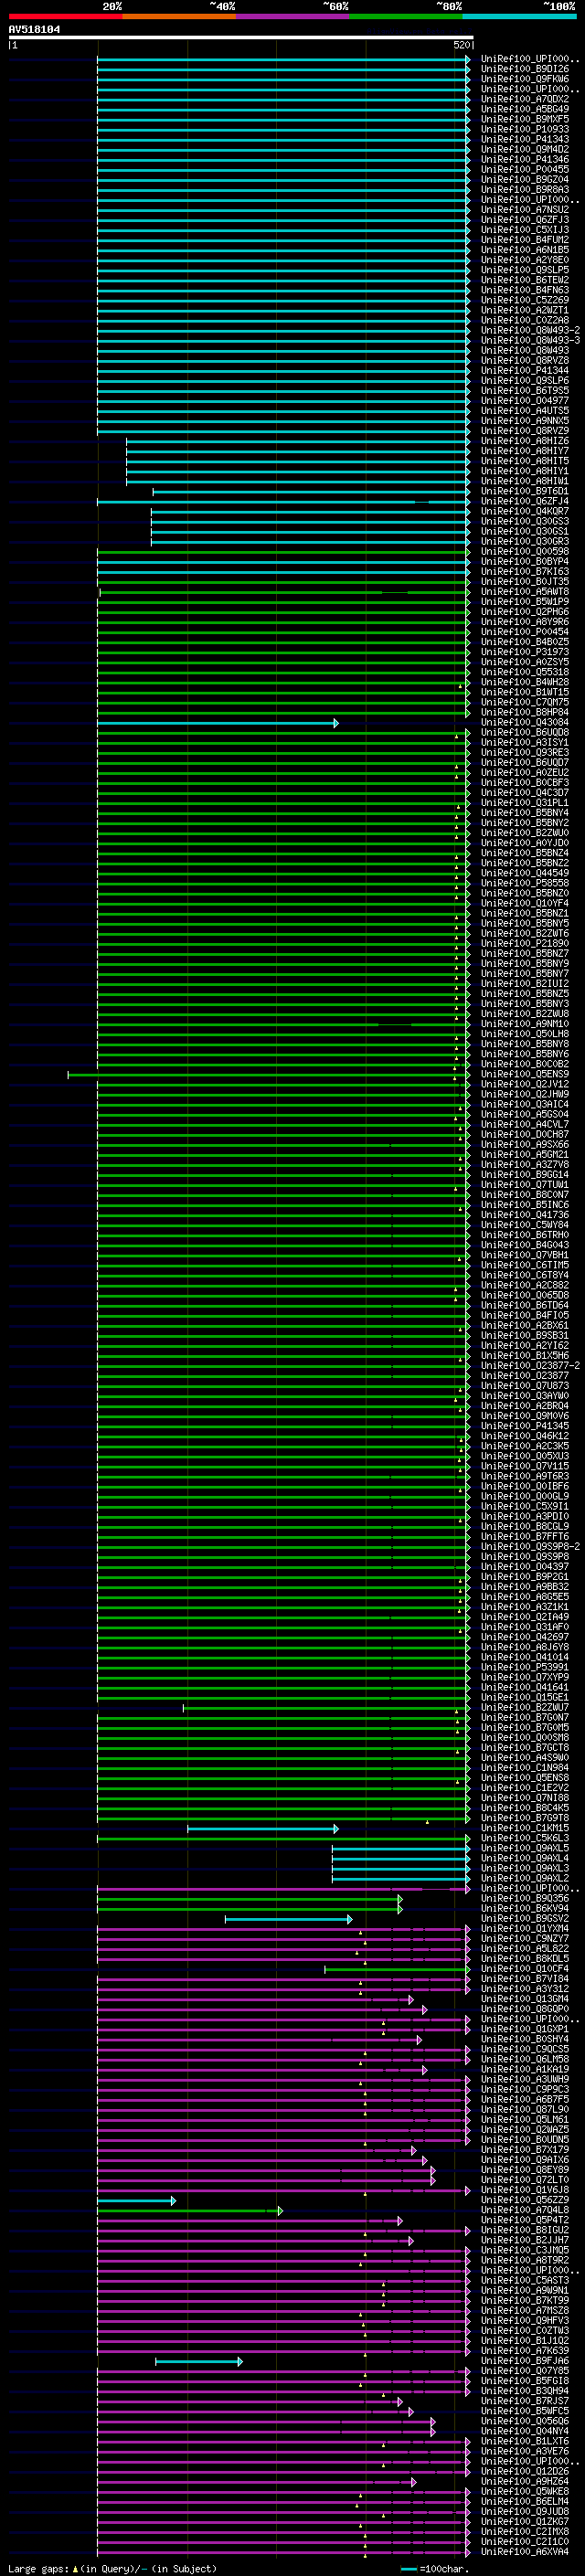Image resolution: width=585 pixels, height=2576 pixels.
Task: Select the UniRef100_B9Q356 hit label
Action: [525, 1898]
